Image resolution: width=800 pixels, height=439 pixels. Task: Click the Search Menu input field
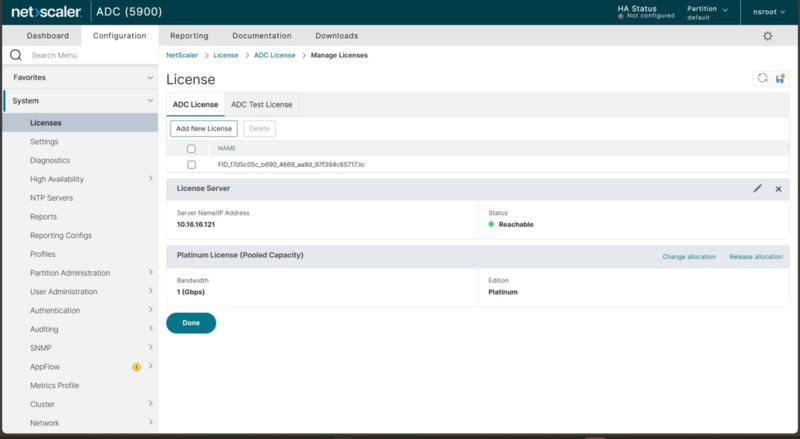tap(92, 55)
